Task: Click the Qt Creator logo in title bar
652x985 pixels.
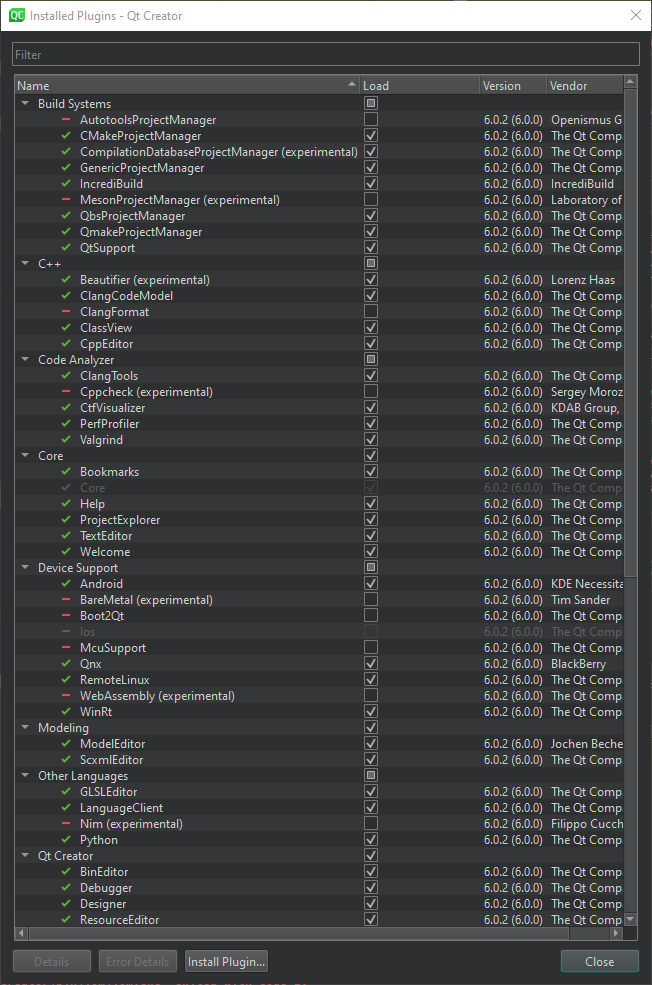Action: pyautogui.click(x=17, y=15)
